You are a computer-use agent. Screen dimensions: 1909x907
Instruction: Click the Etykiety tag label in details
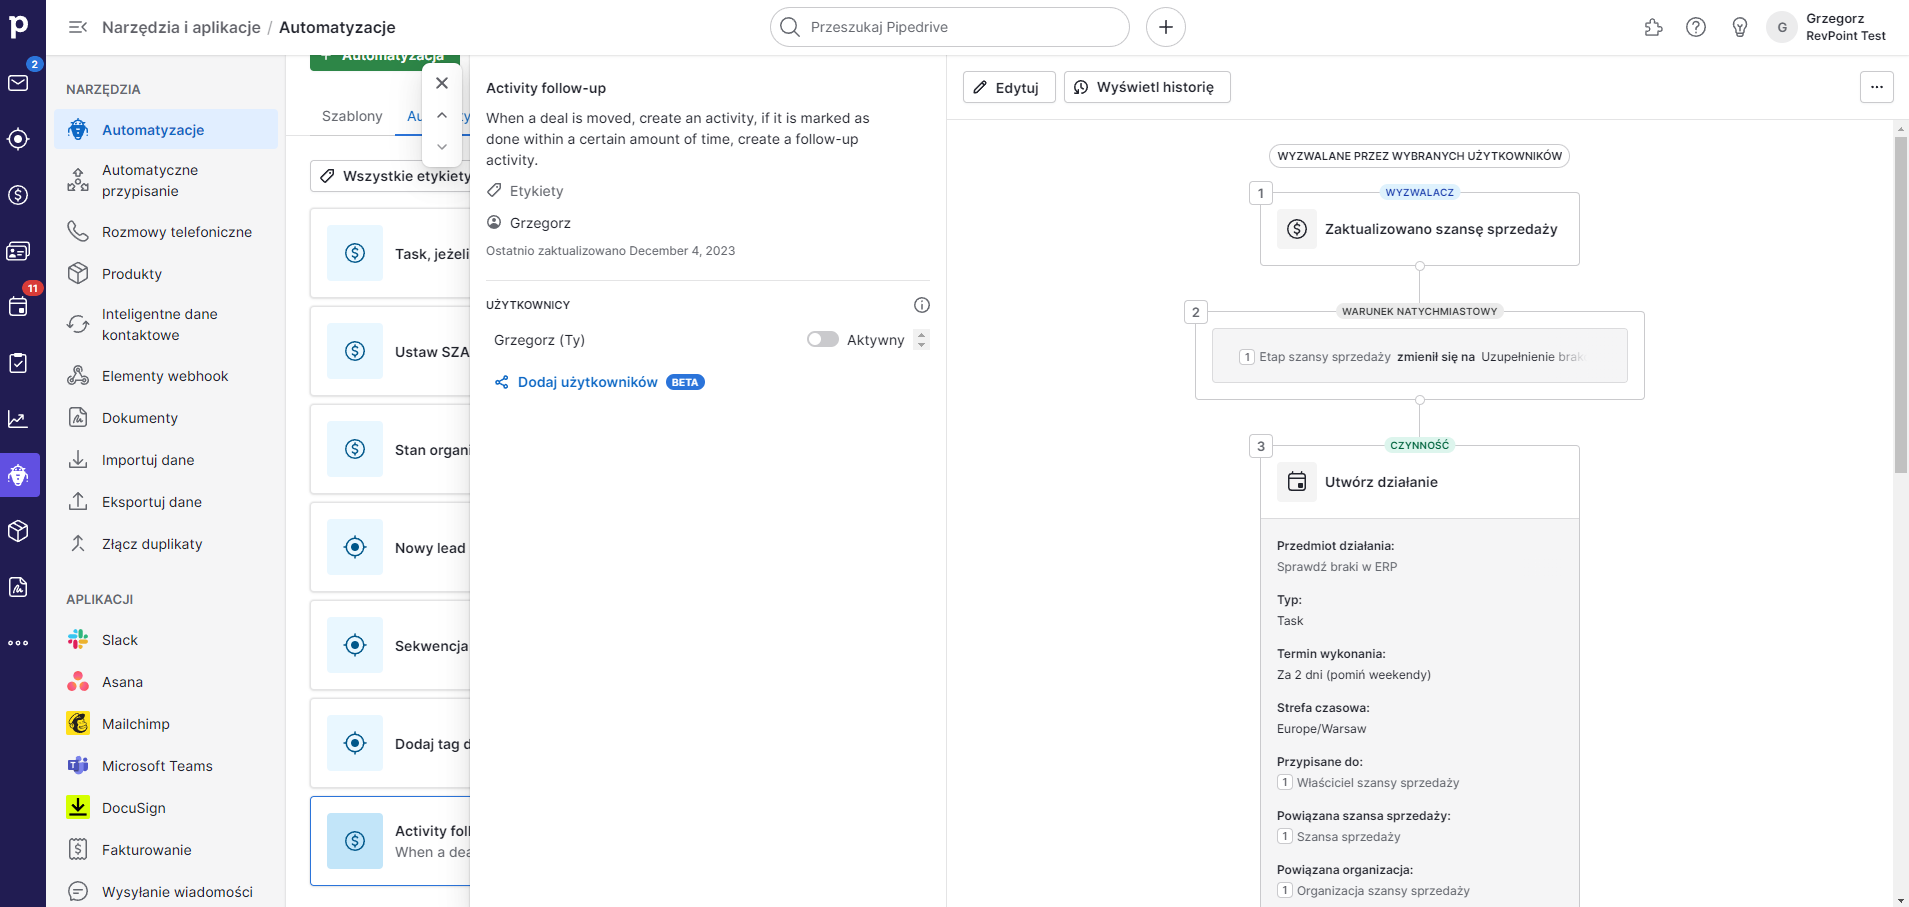537,191
